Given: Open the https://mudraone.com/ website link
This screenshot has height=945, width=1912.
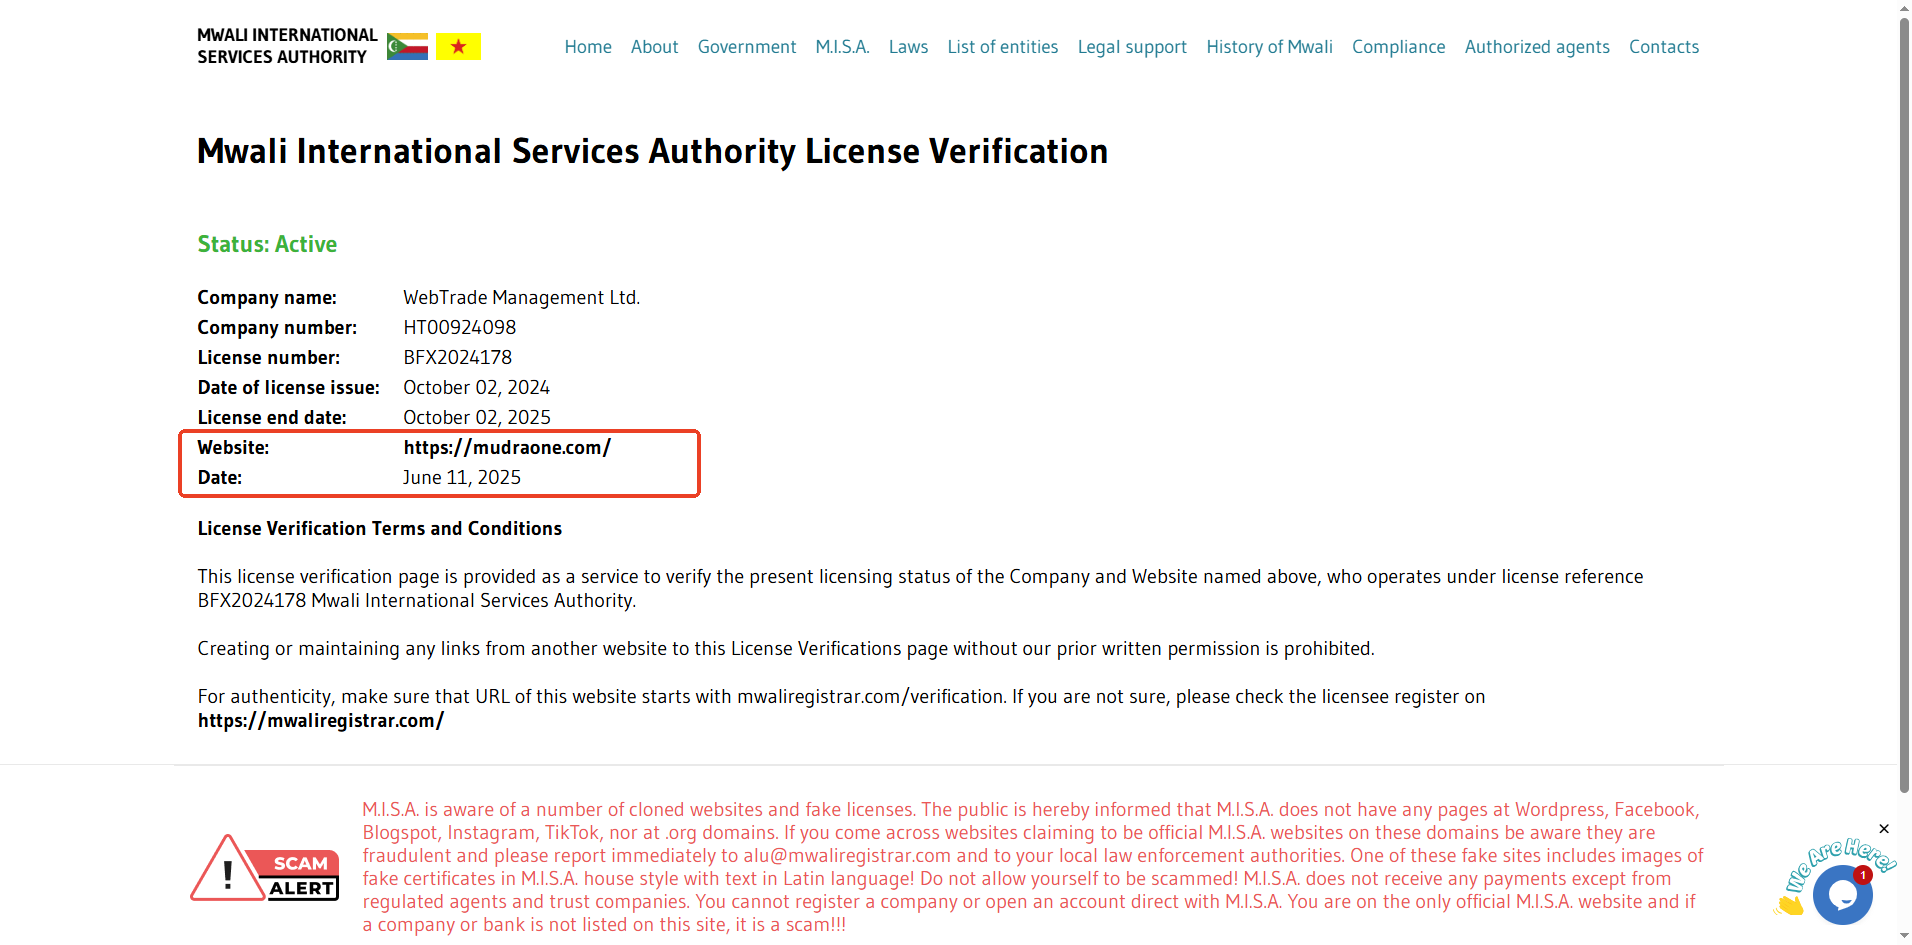Looking at the screenshot, I should click(507, 448).
